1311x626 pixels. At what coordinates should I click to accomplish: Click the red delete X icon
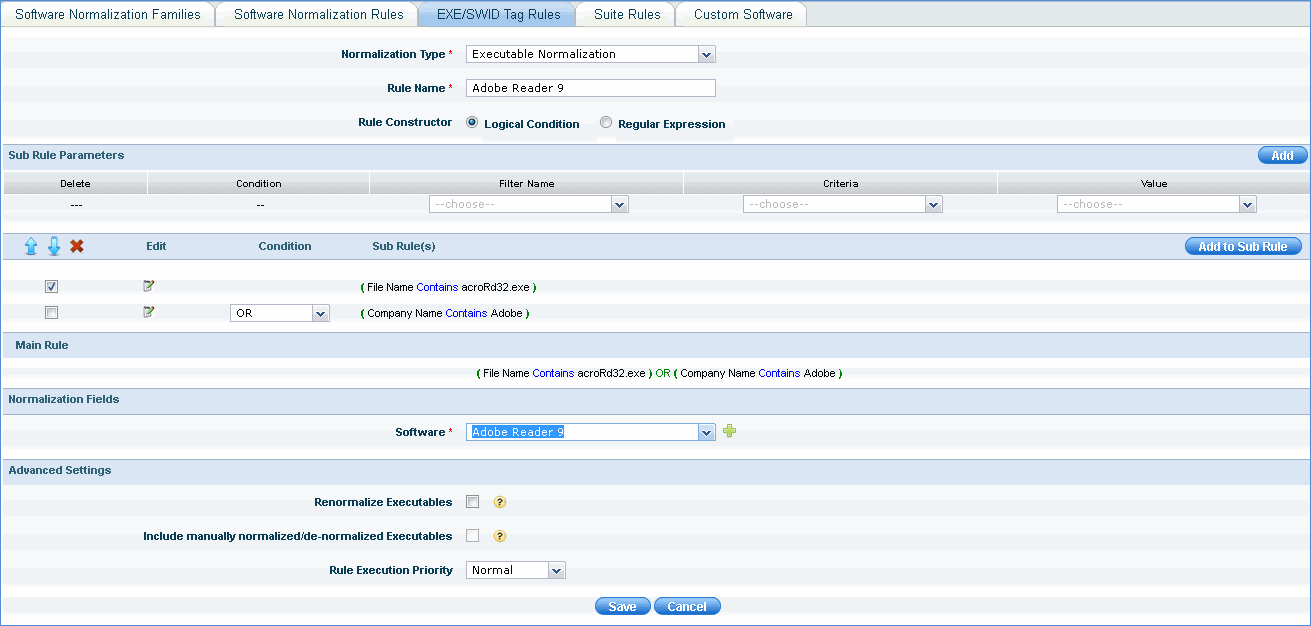[x=77, y=246]
